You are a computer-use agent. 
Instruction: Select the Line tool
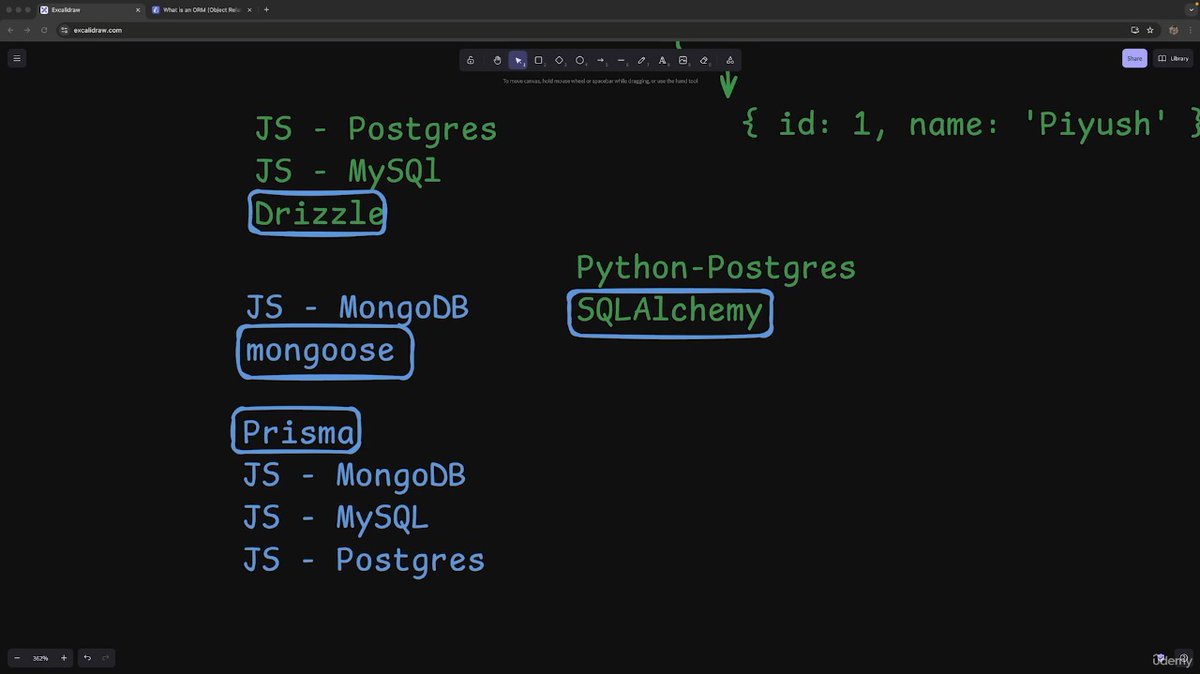(621, 60)
